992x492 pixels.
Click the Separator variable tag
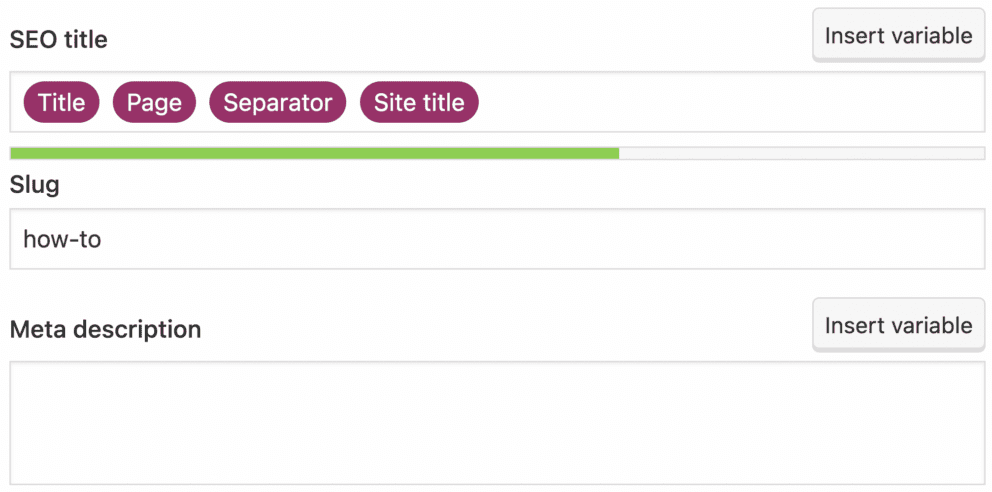[277, 102]
